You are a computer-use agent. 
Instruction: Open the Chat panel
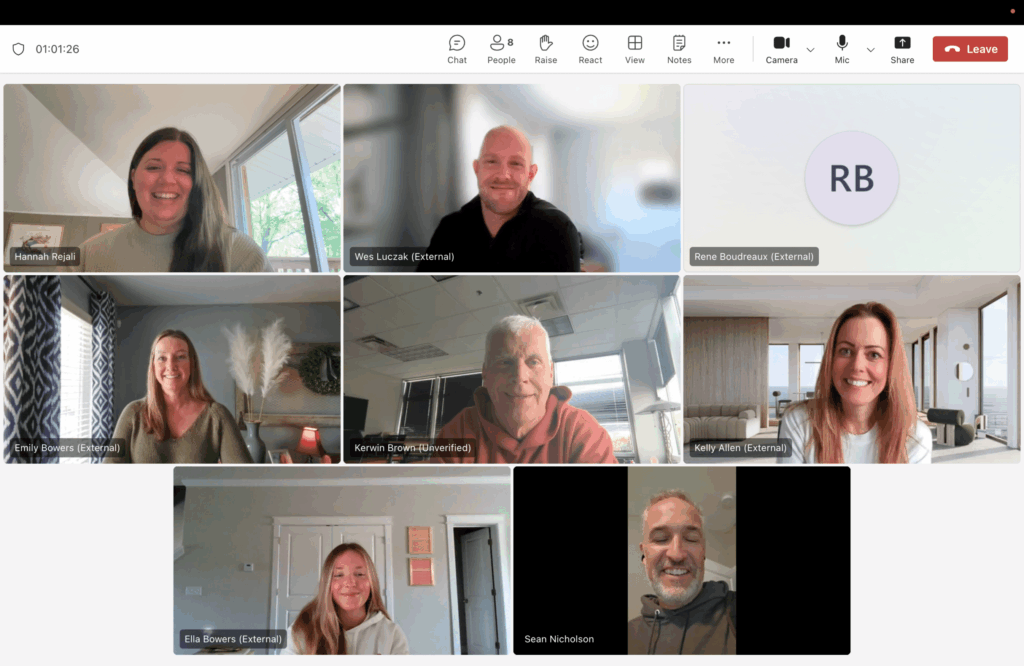coord(457,49)
